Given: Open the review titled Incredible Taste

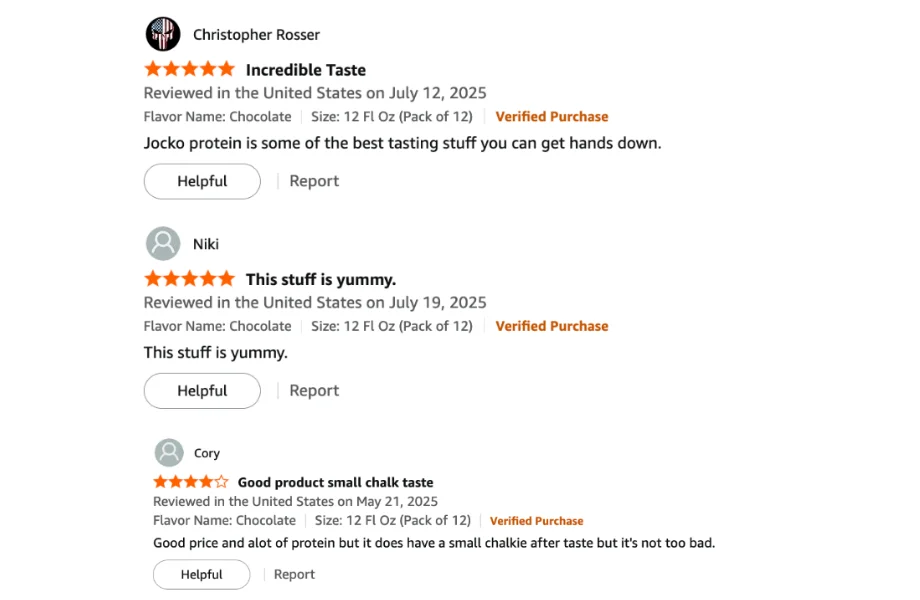Looking at the screenshot, I should tap(306, 69).
